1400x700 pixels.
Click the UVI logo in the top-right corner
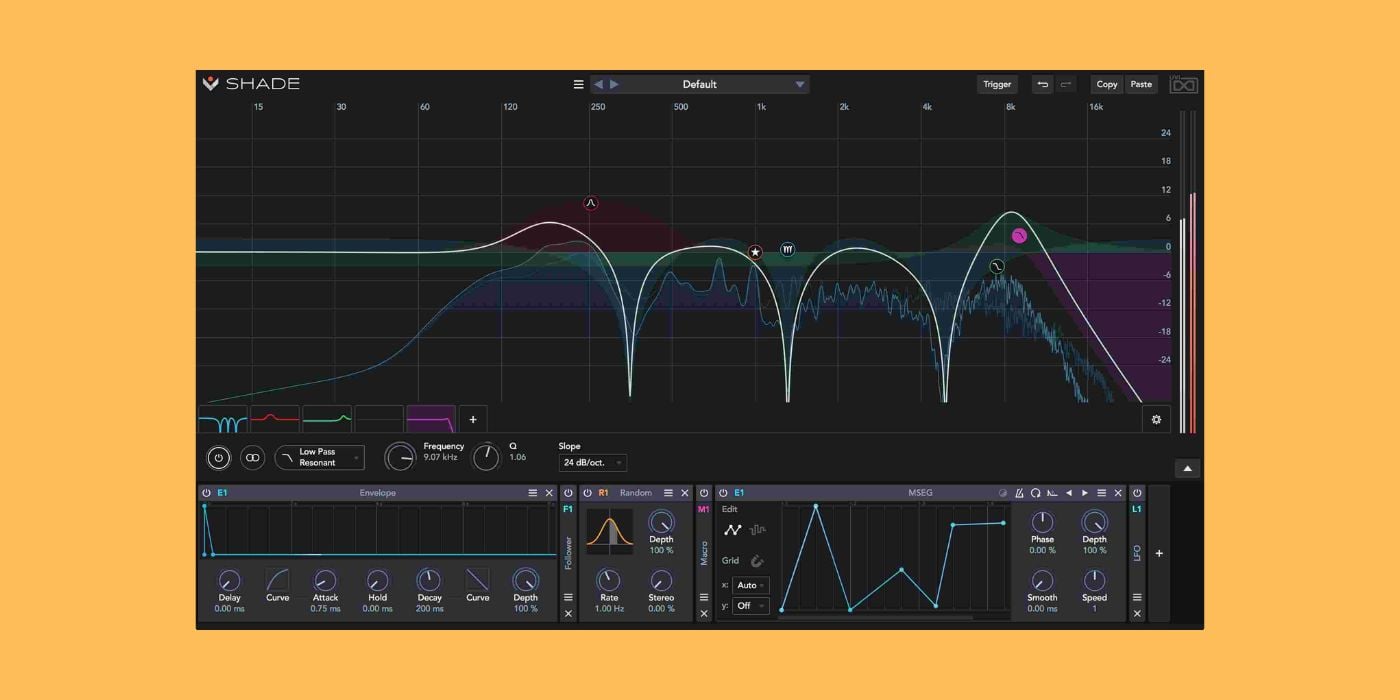pos(1183,85)
